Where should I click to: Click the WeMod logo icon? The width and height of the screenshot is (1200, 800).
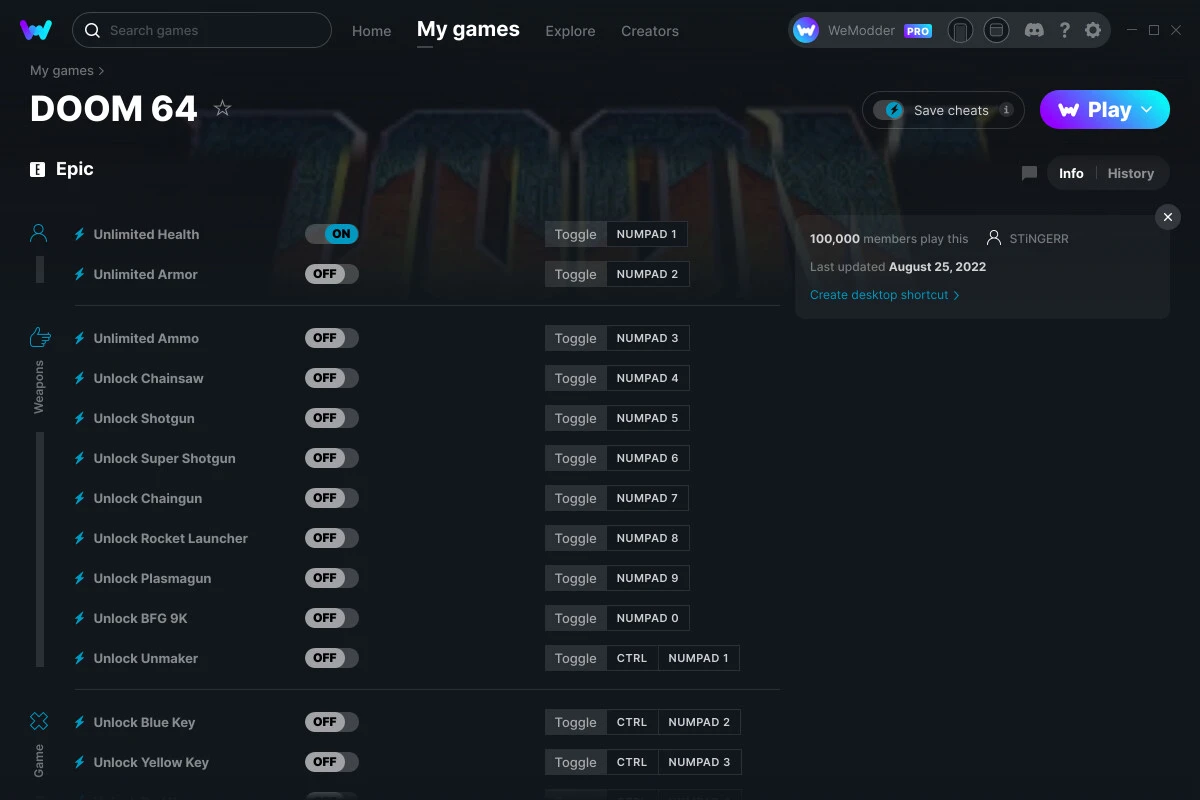coord(36,30)
